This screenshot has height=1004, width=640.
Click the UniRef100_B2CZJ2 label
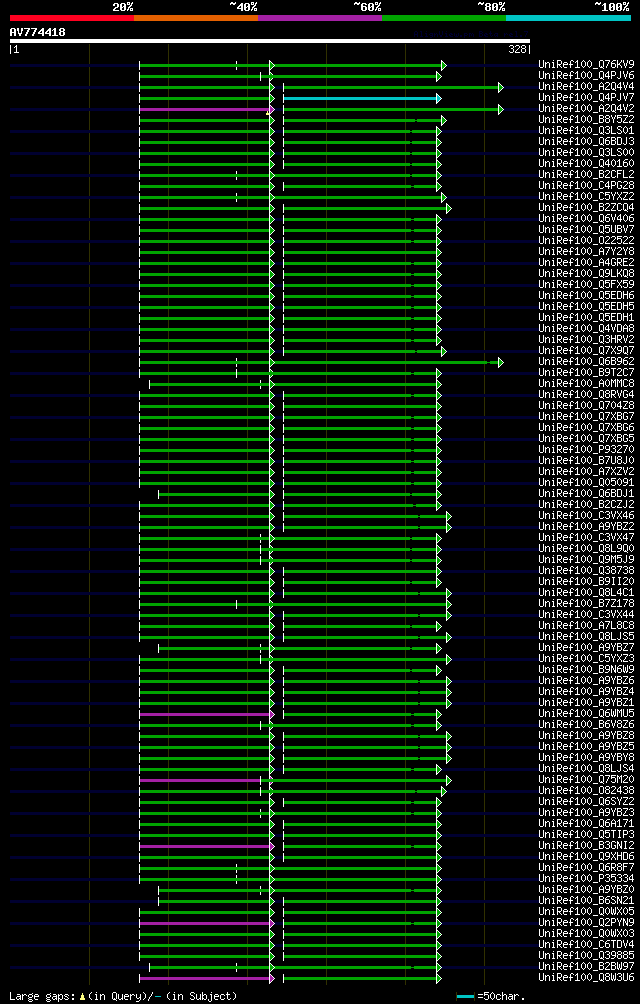point(586,505)
